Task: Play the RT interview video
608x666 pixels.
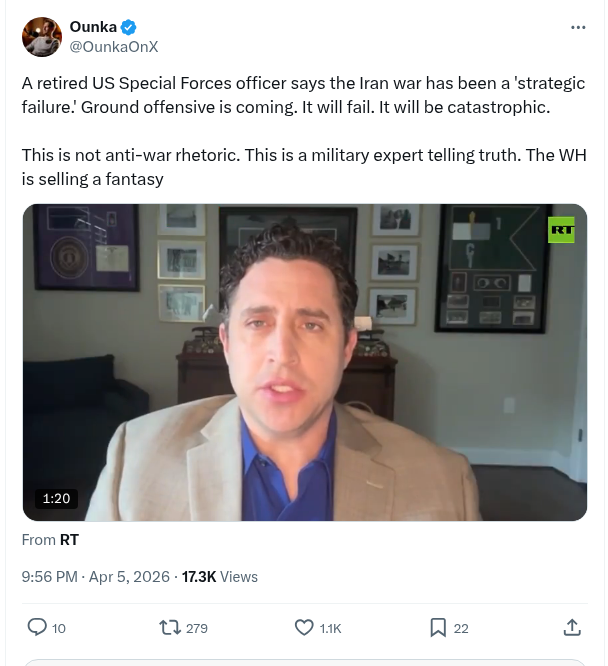Action: click(x=305, y=362)
